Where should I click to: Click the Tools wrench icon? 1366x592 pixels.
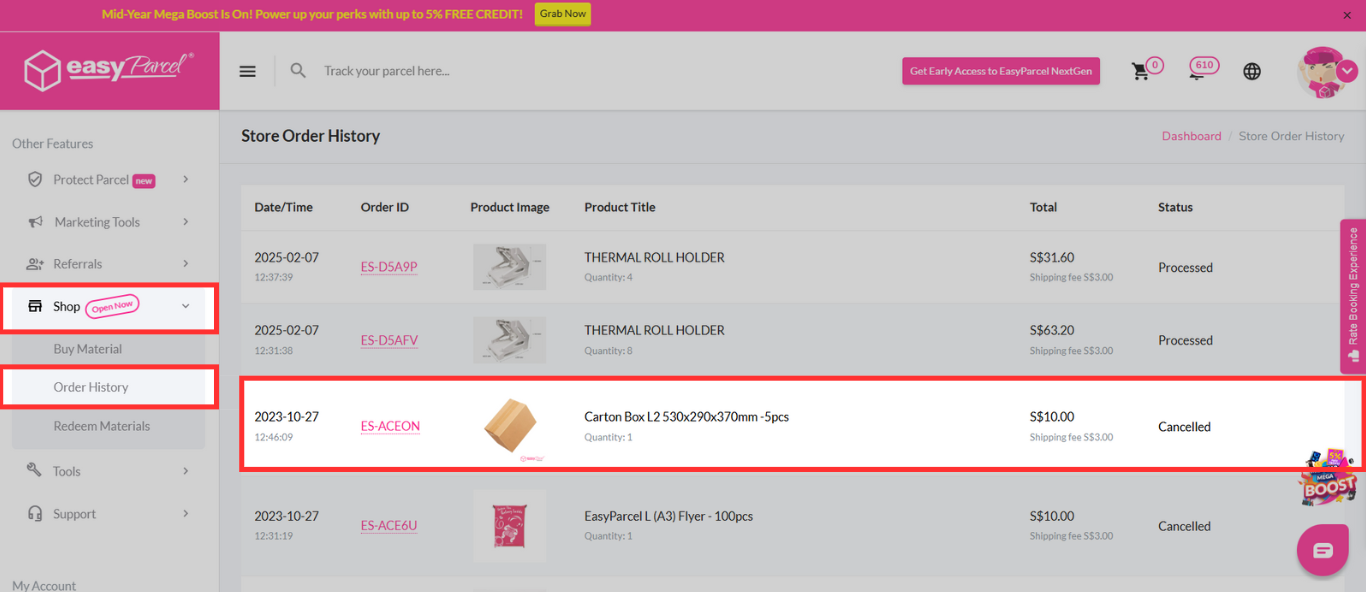35,471
